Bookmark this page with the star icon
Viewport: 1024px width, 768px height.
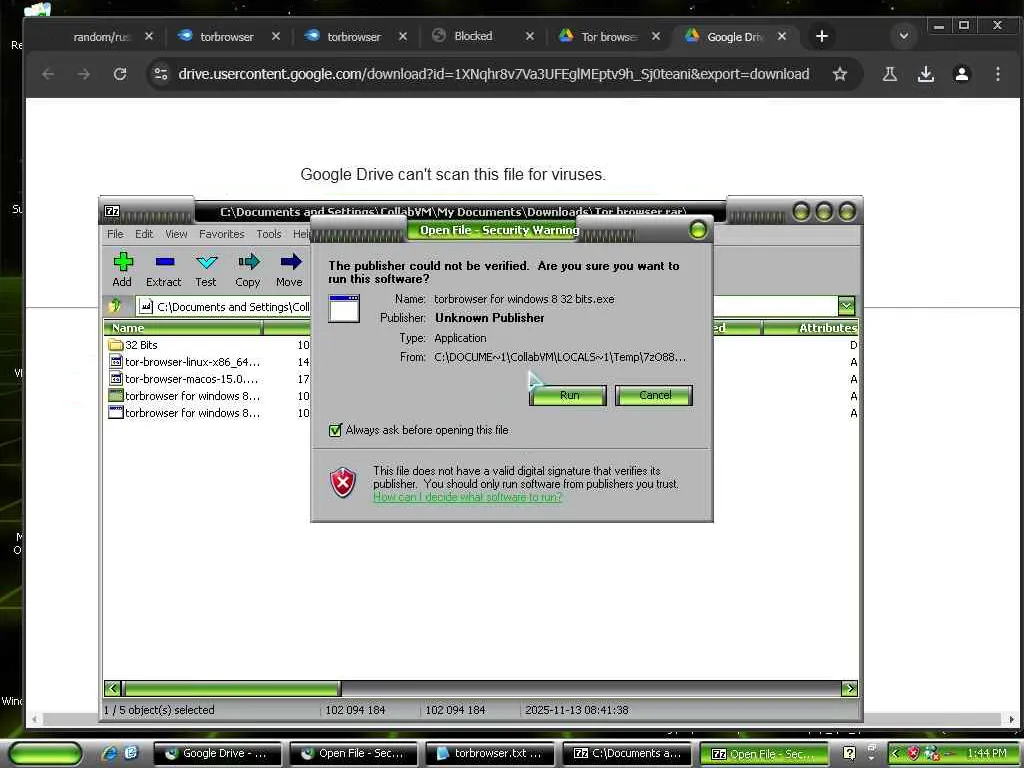point(840,74)
